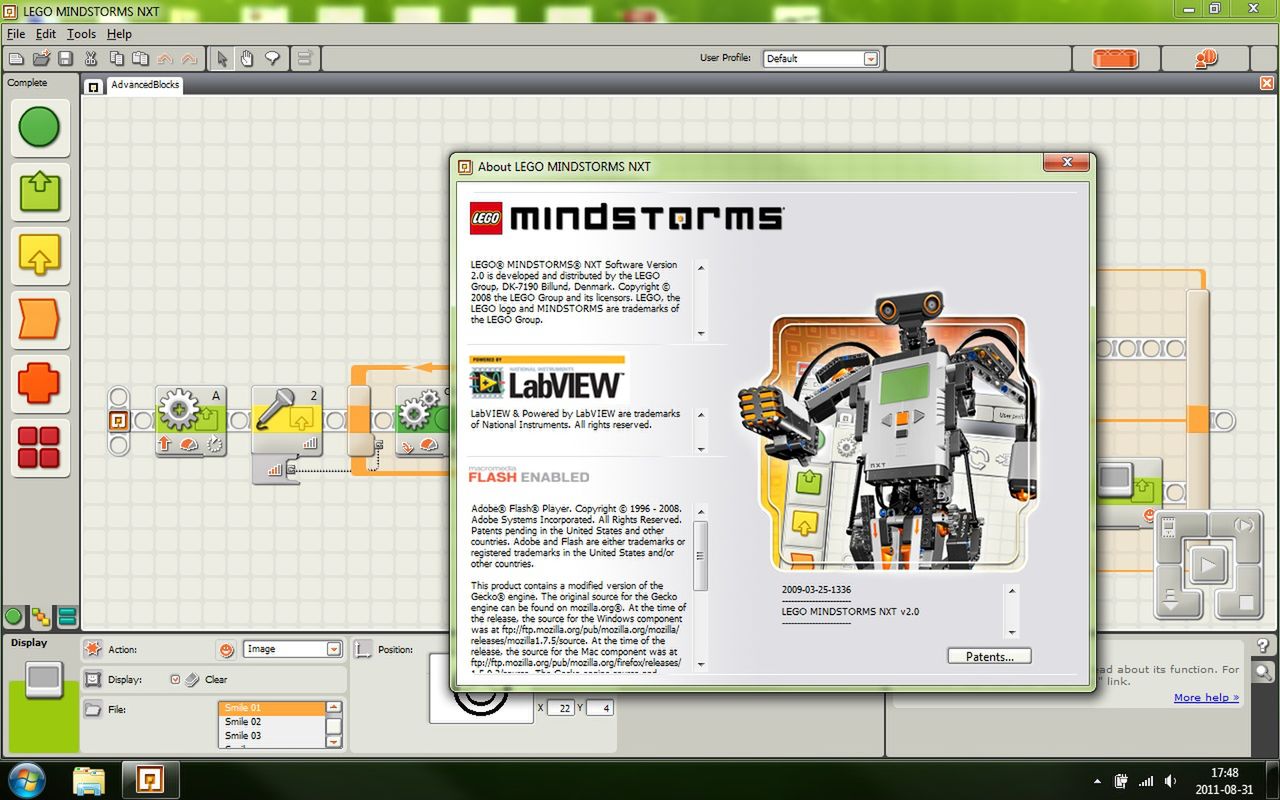Open the Windows Start menu

(25, 779)
